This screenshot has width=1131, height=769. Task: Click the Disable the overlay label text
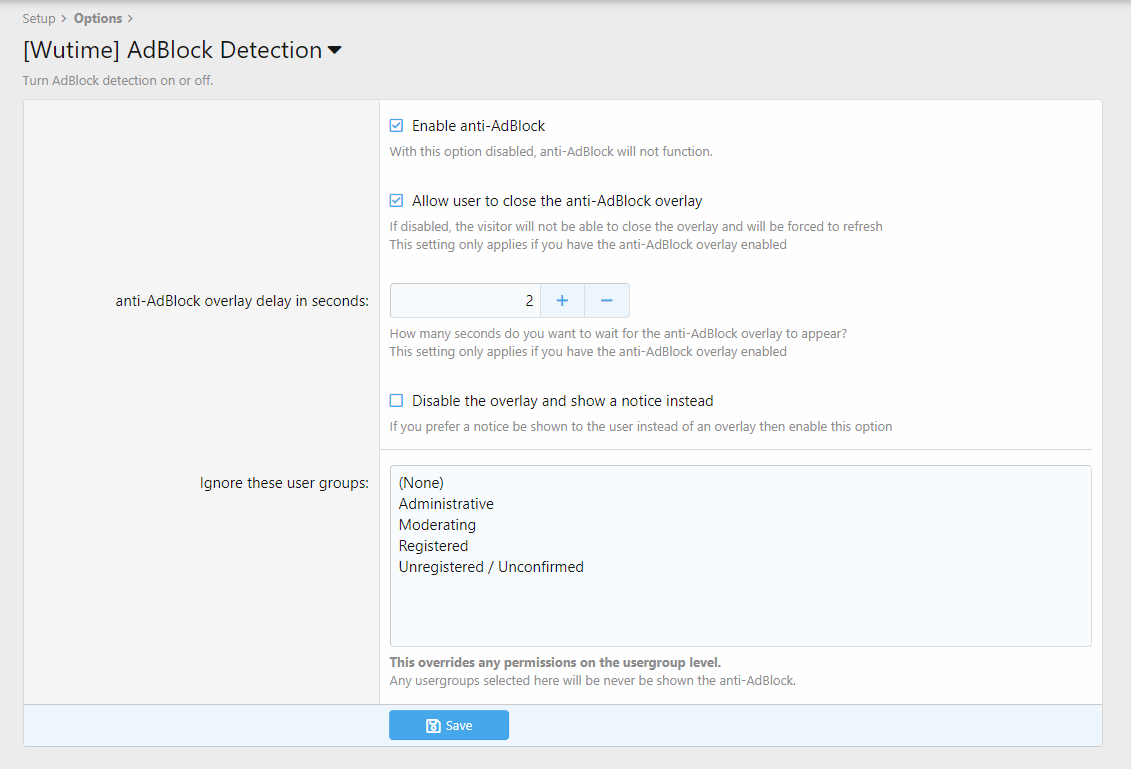click(563, 400)
